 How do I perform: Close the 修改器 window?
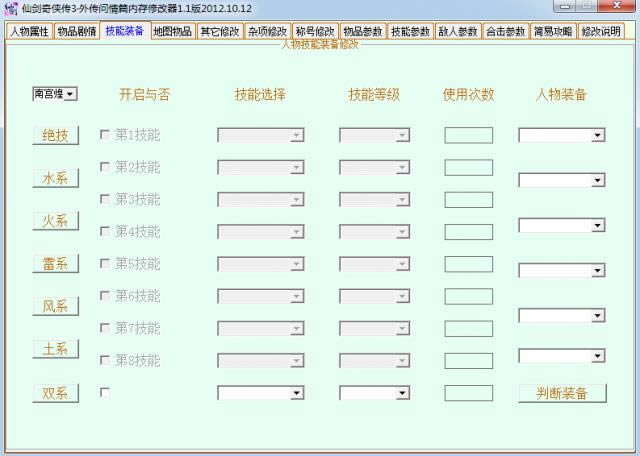617,6
